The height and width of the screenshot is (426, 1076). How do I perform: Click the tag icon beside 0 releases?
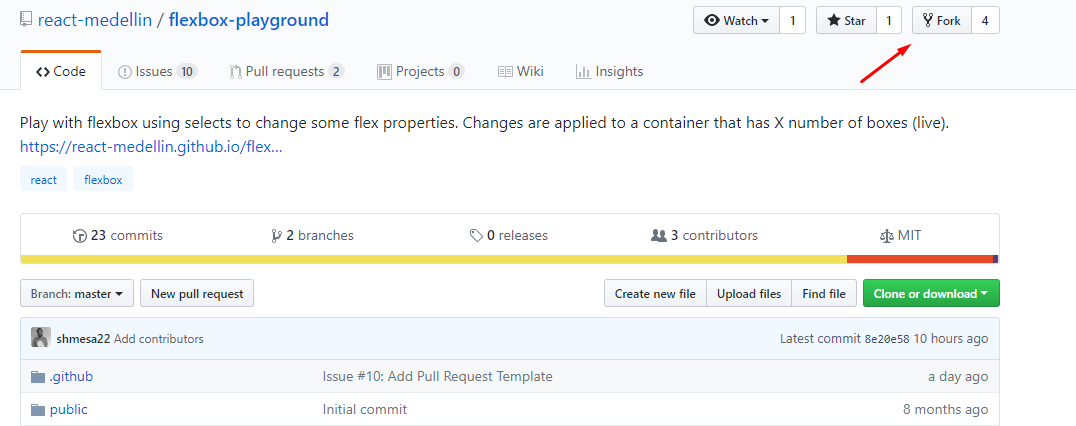(x=476, y=236)
